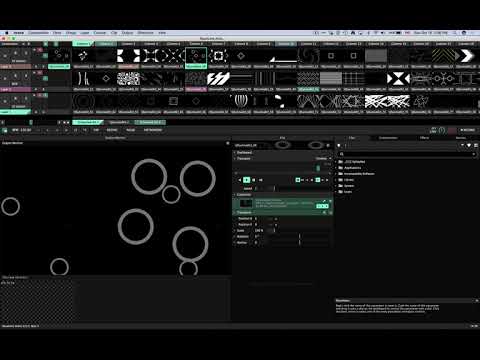Open Spotlight search in macOS menu bar
This screenshot has height=360, width=480.
click(x=455, y=33)
